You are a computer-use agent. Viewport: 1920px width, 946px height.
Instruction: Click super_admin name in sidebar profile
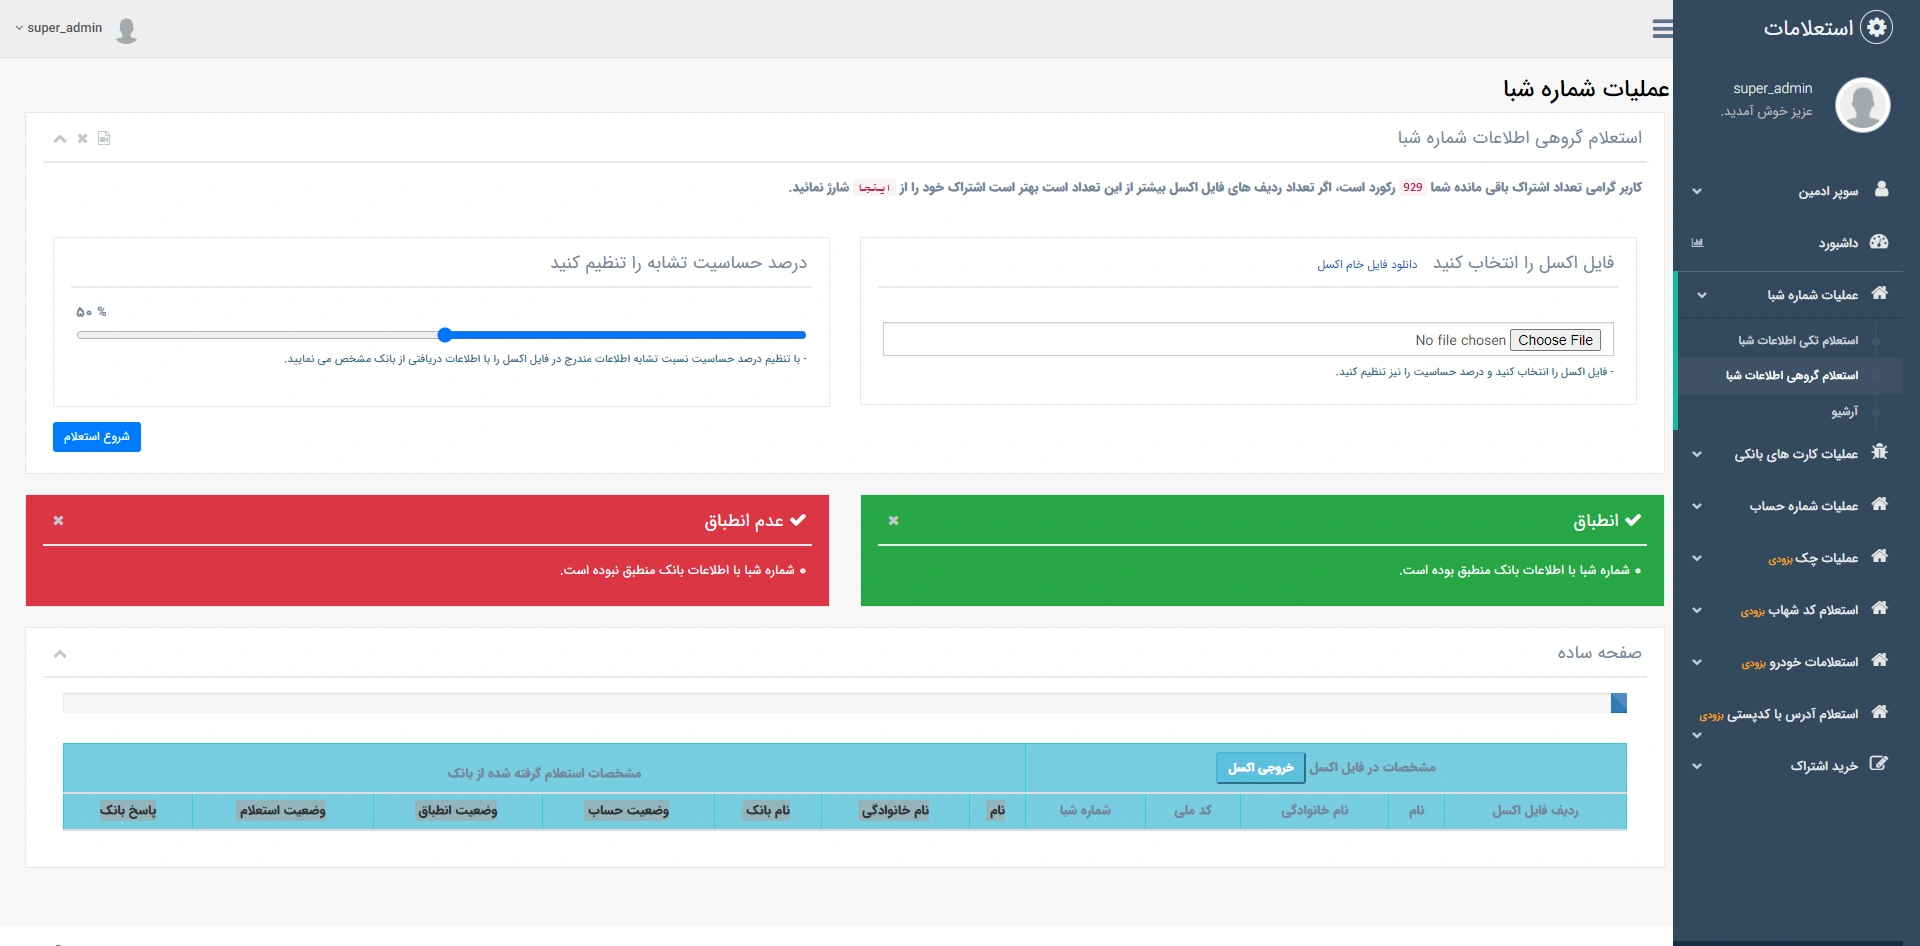click(1772, 89)
